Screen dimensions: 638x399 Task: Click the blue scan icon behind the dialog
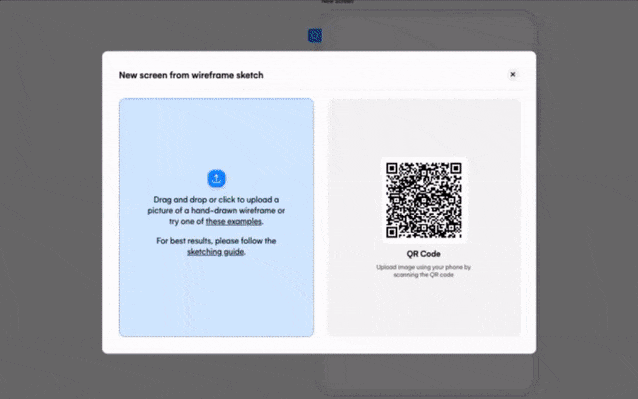pos(315,36)
